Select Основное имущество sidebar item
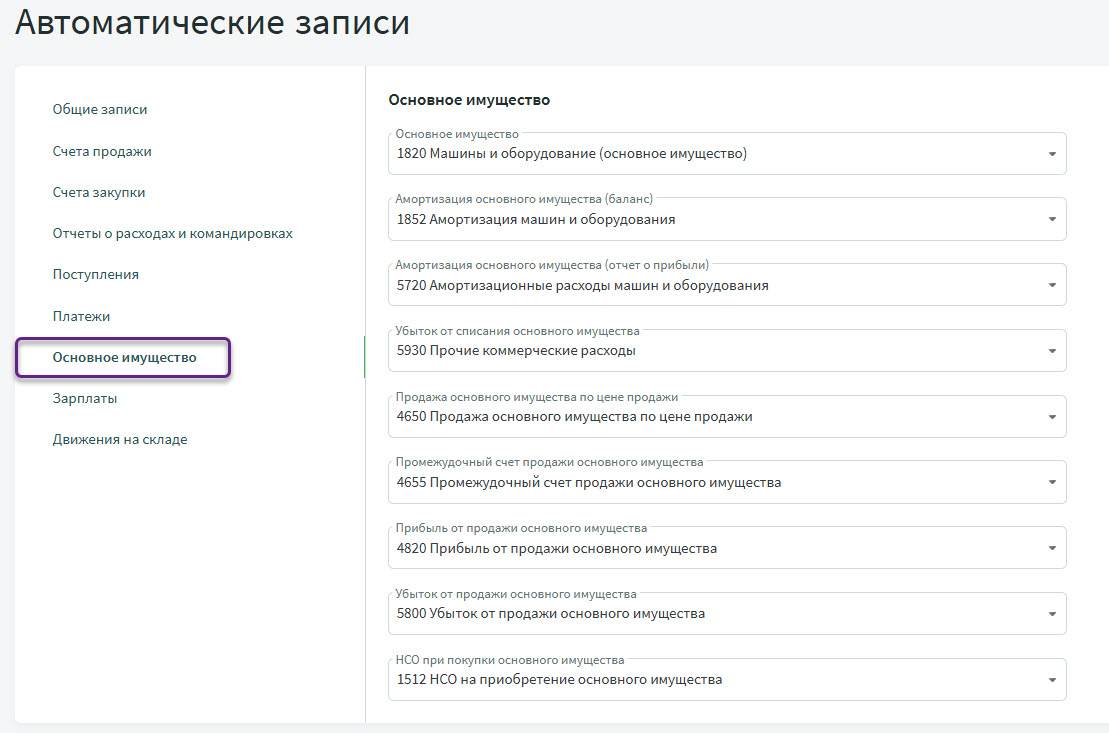This screenshot has width=1109, height=733. [x=124, y=357]
